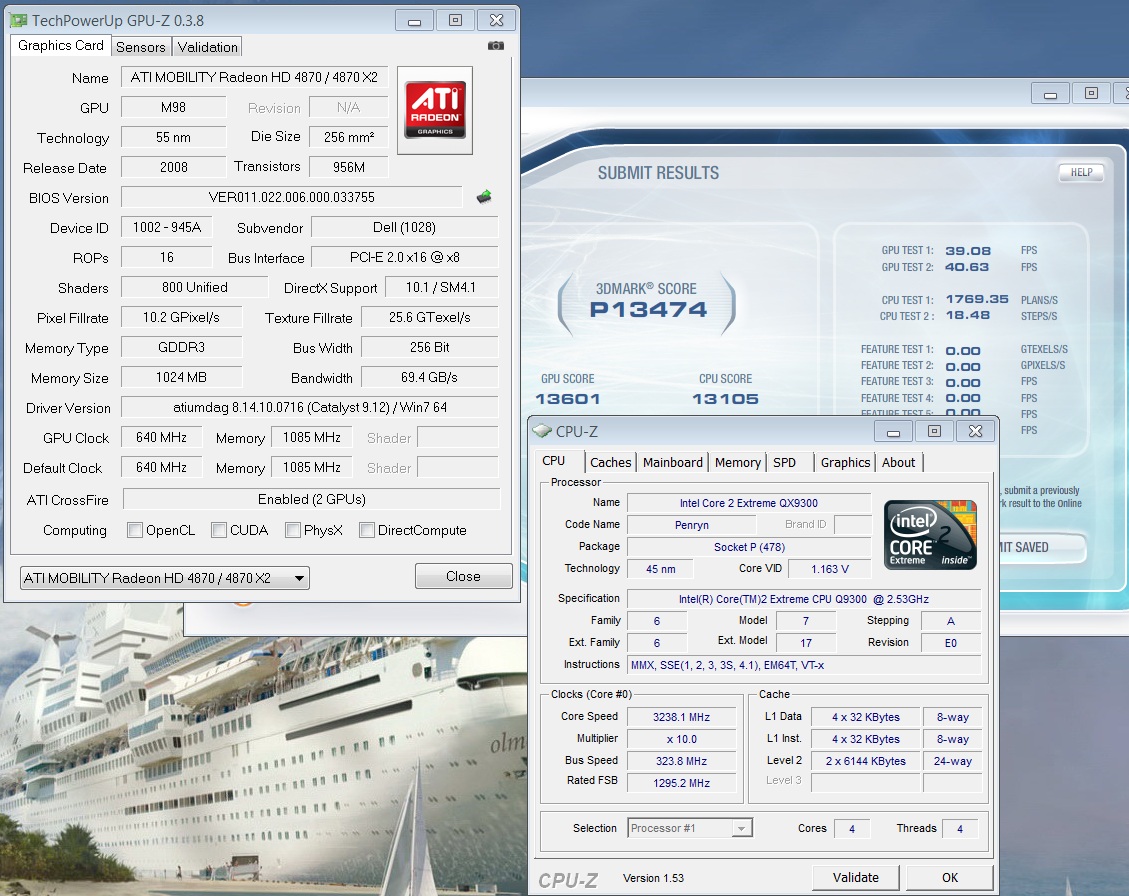This screenshot has height=896, width=1129.
Task: Switch to the Sensors tab
Action: pyautogui.click(x=141, y=47)
